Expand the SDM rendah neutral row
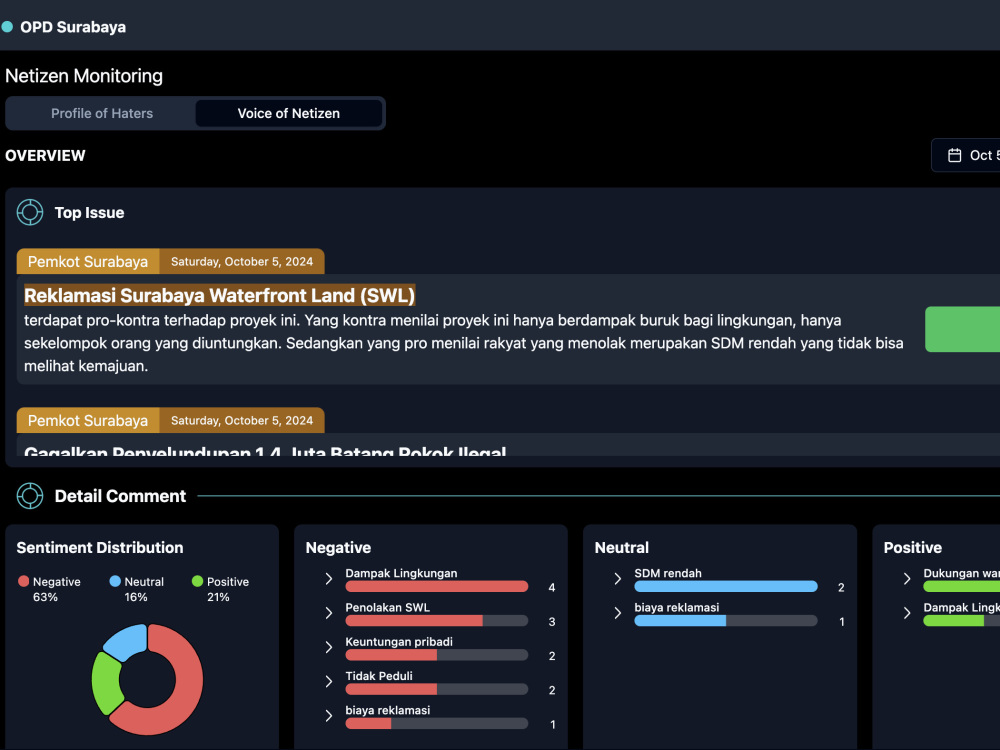This screenshot has width=1000, height=750. (x=617, y=578)
